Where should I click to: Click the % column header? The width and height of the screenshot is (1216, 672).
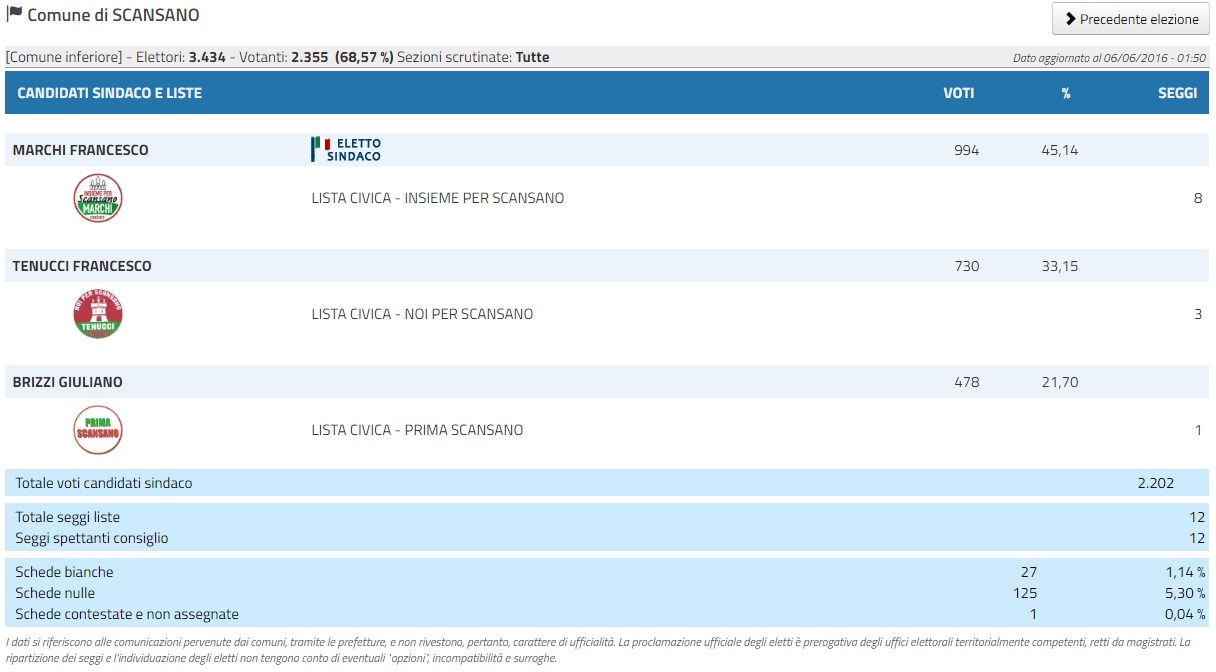point(1066,93)
